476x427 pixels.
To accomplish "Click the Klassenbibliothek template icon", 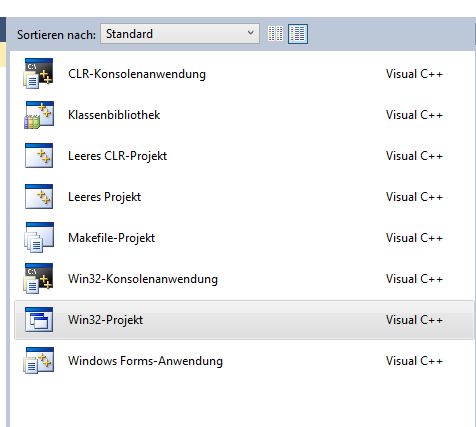I will click(x=39, y=115).
